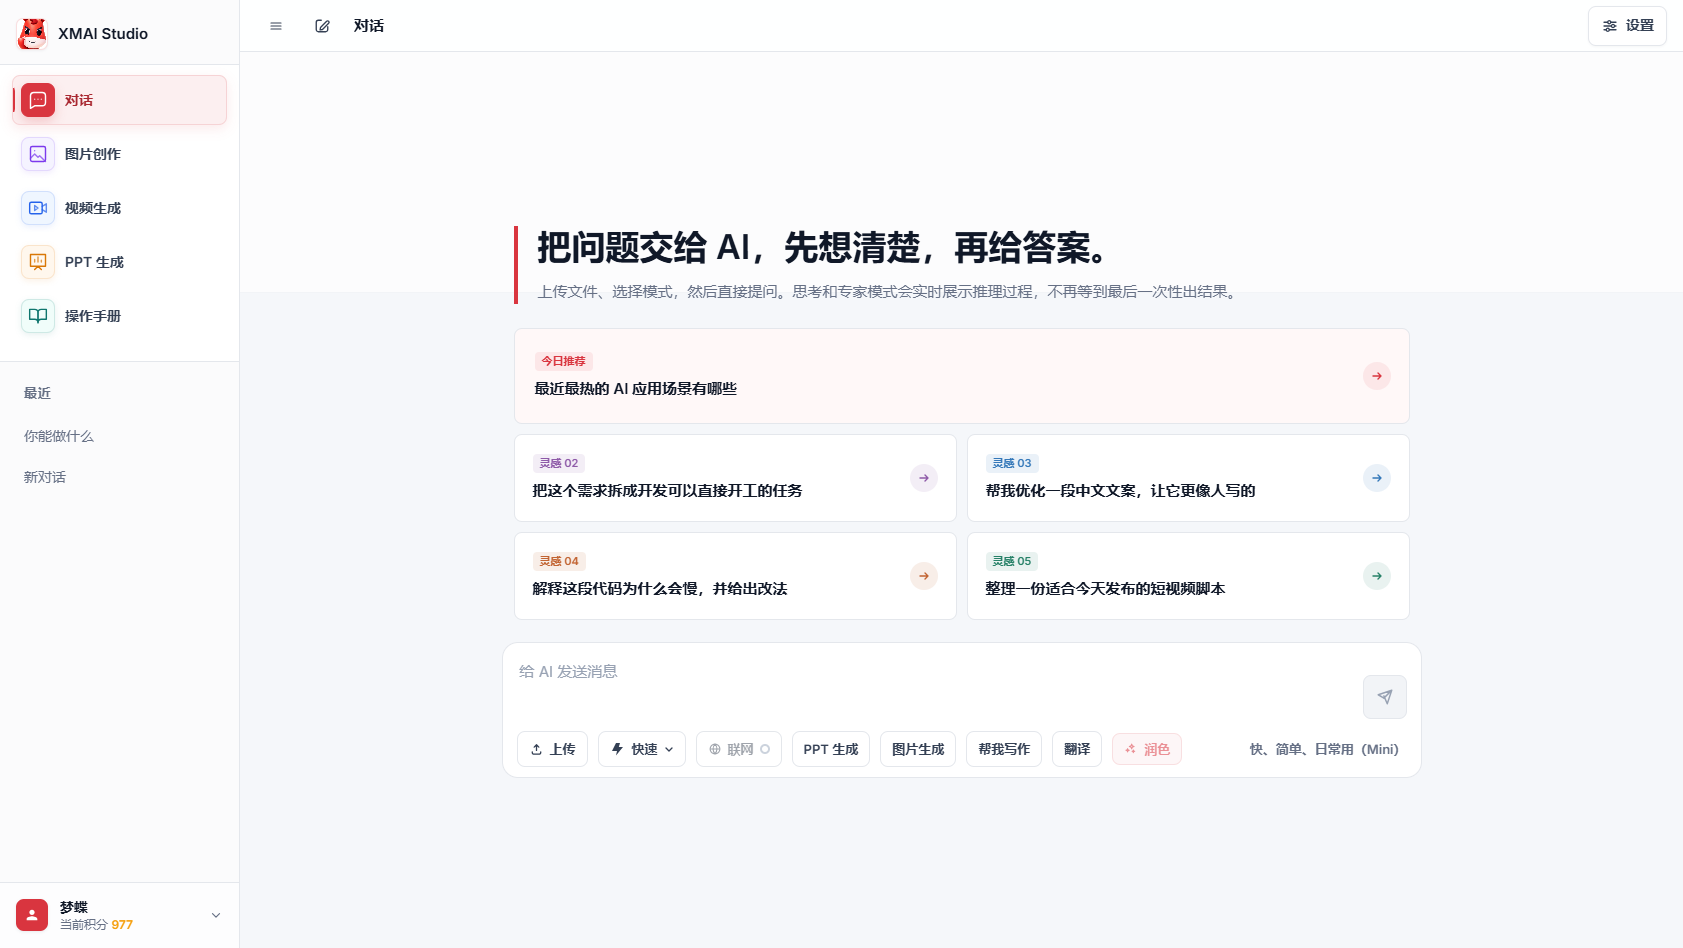Expand the user account menu chevron
The image size is (1683, 948).
[216, 915]
